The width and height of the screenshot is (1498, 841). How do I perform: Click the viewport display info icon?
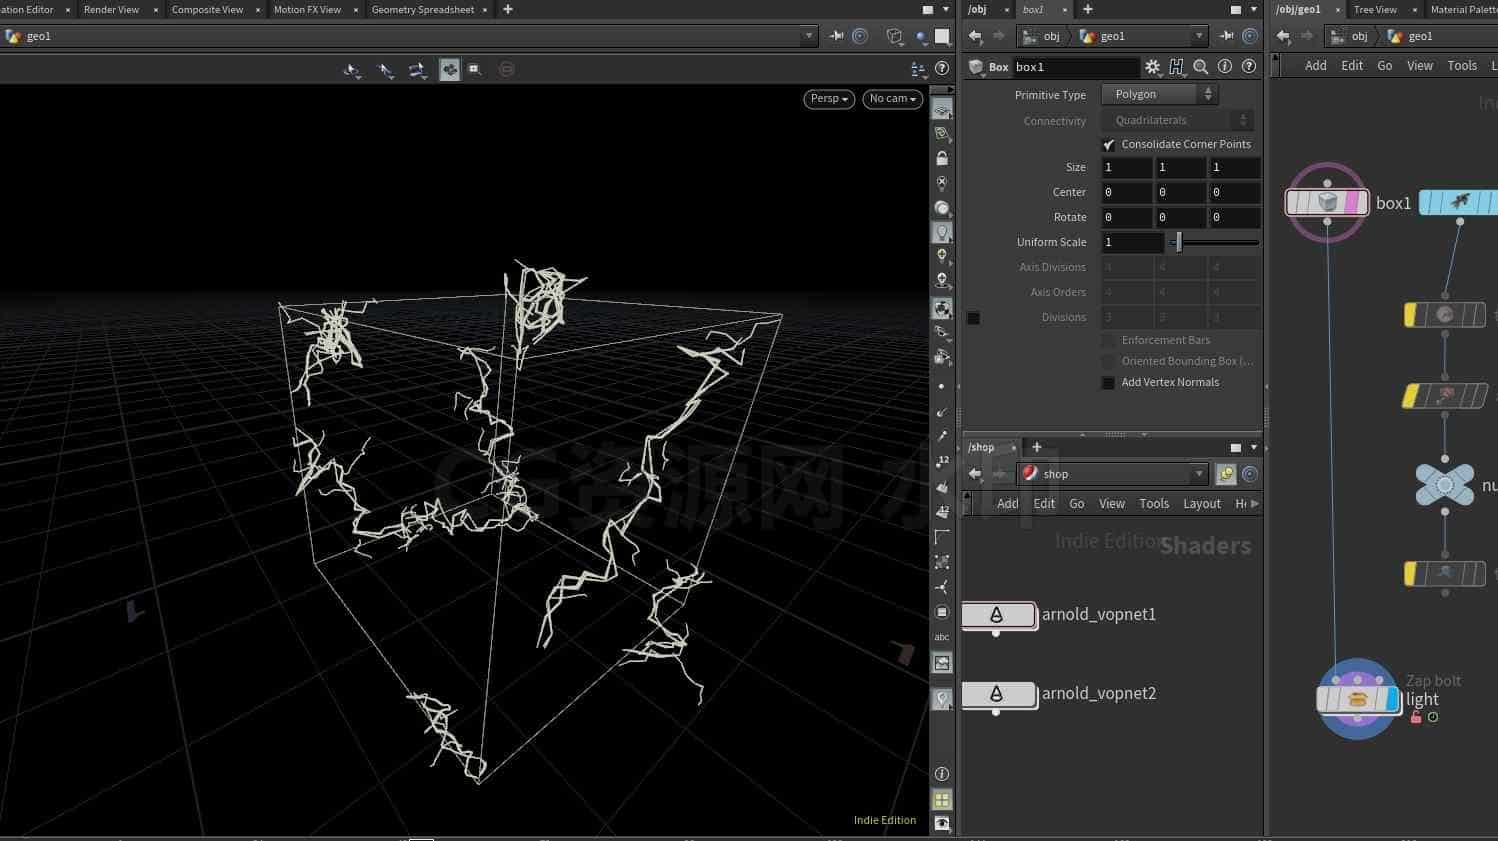point(942,774)
